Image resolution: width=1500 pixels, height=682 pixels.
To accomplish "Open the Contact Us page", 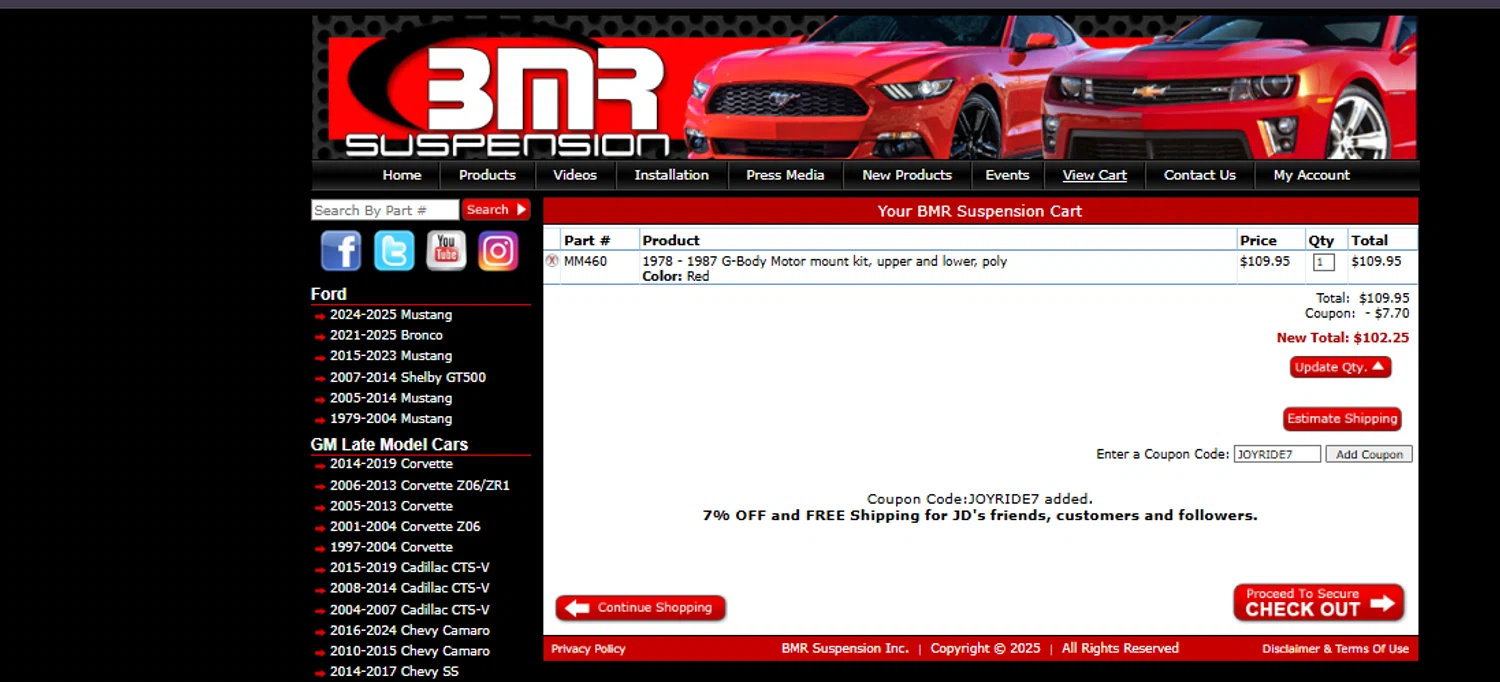I will pos(1200,175).
